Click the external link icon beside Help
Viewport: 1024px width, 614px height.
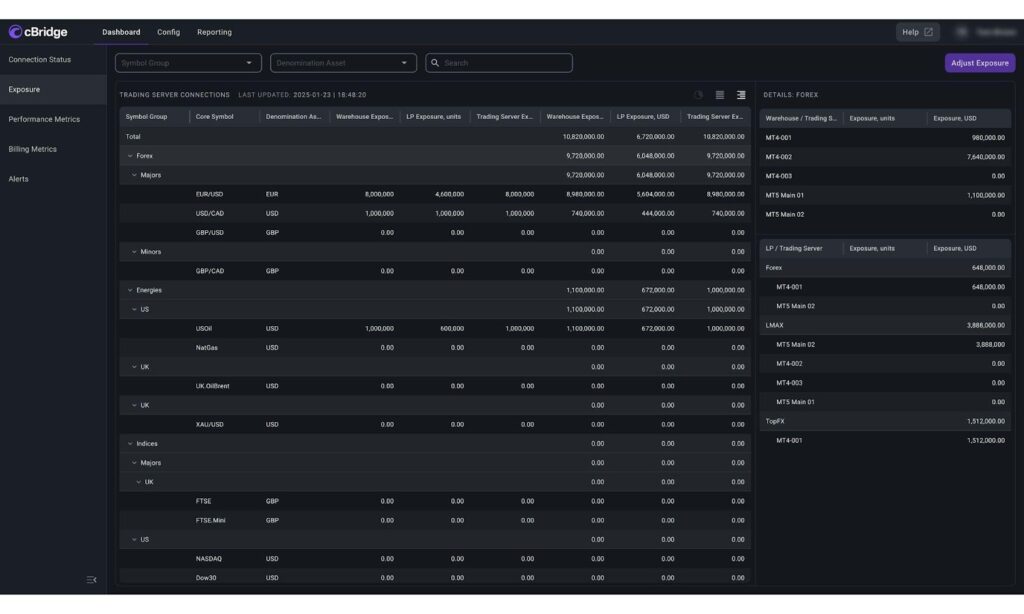tap(928, 32)
